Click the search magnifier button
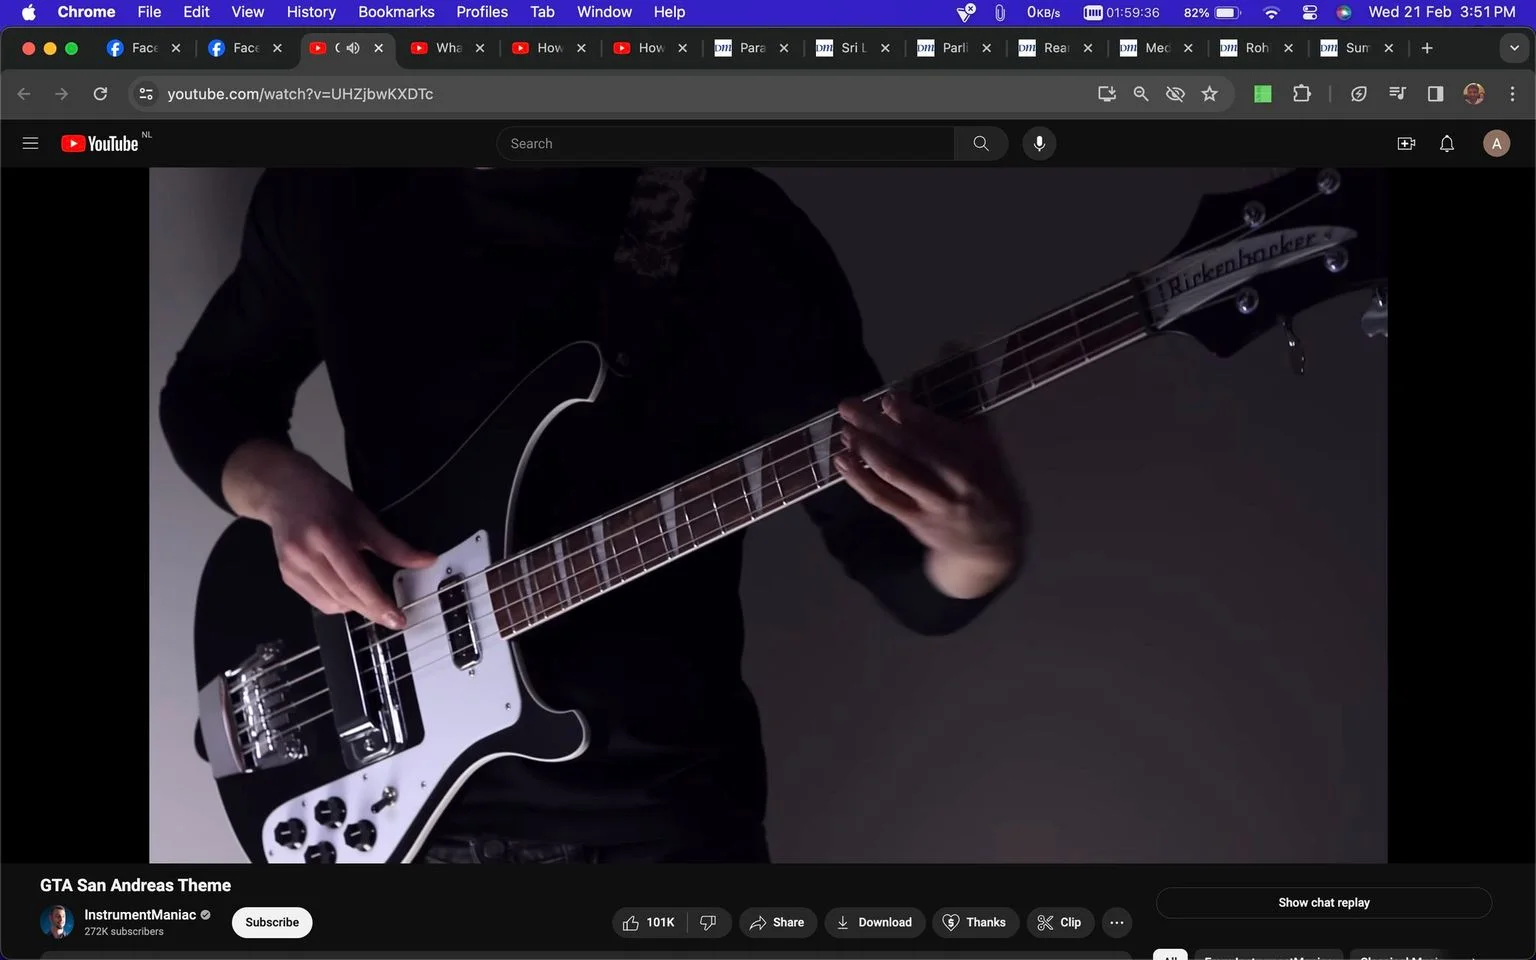The width and height of the screenshot is (1536, 960). pos(981,143)
